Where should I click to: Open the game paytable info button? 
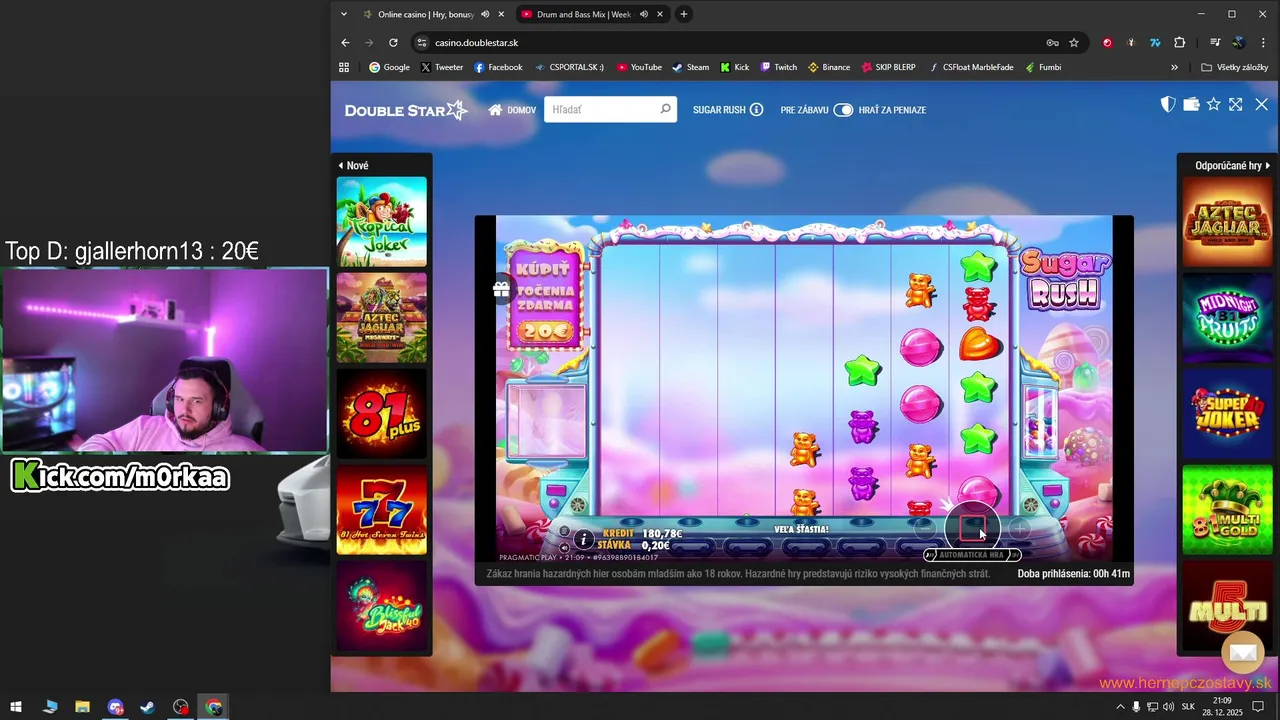click(x=584, y=539)
